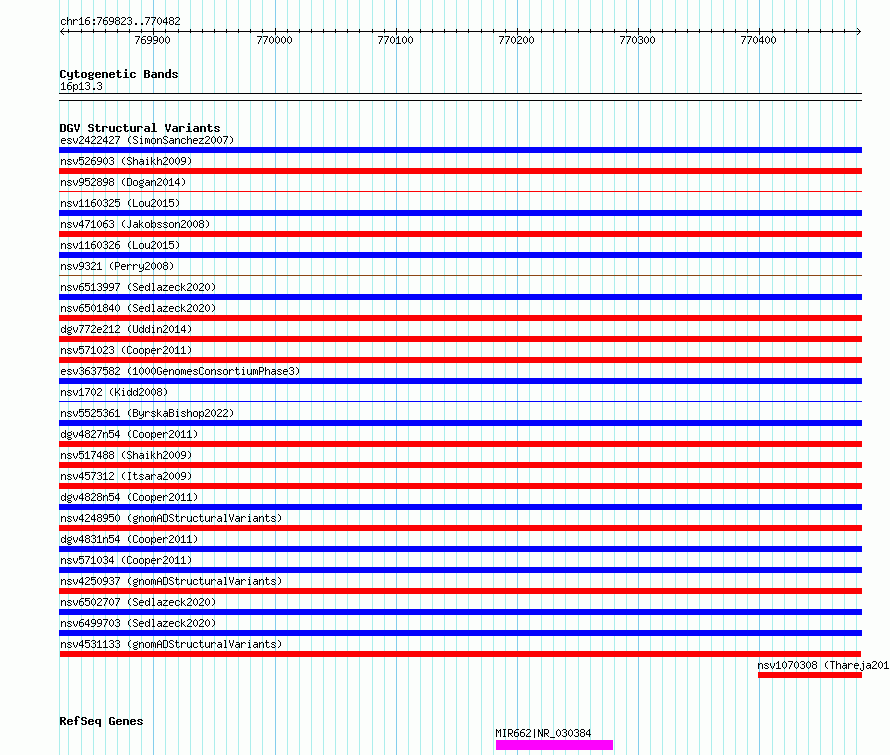The width and height of the screenshot is (890, 755).
Task: Click the red bar under nsv4531133
Action: click(x=460, y=654)
